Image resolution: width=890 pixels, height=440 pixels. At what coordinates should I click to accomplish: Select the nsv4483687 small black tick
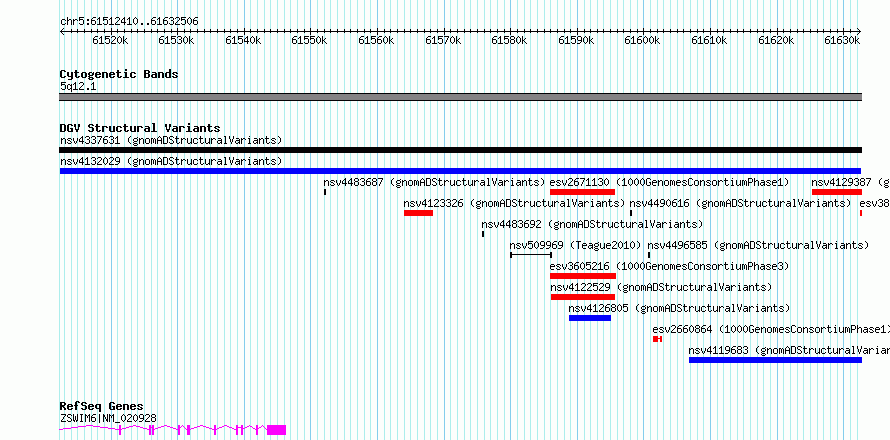325,192
